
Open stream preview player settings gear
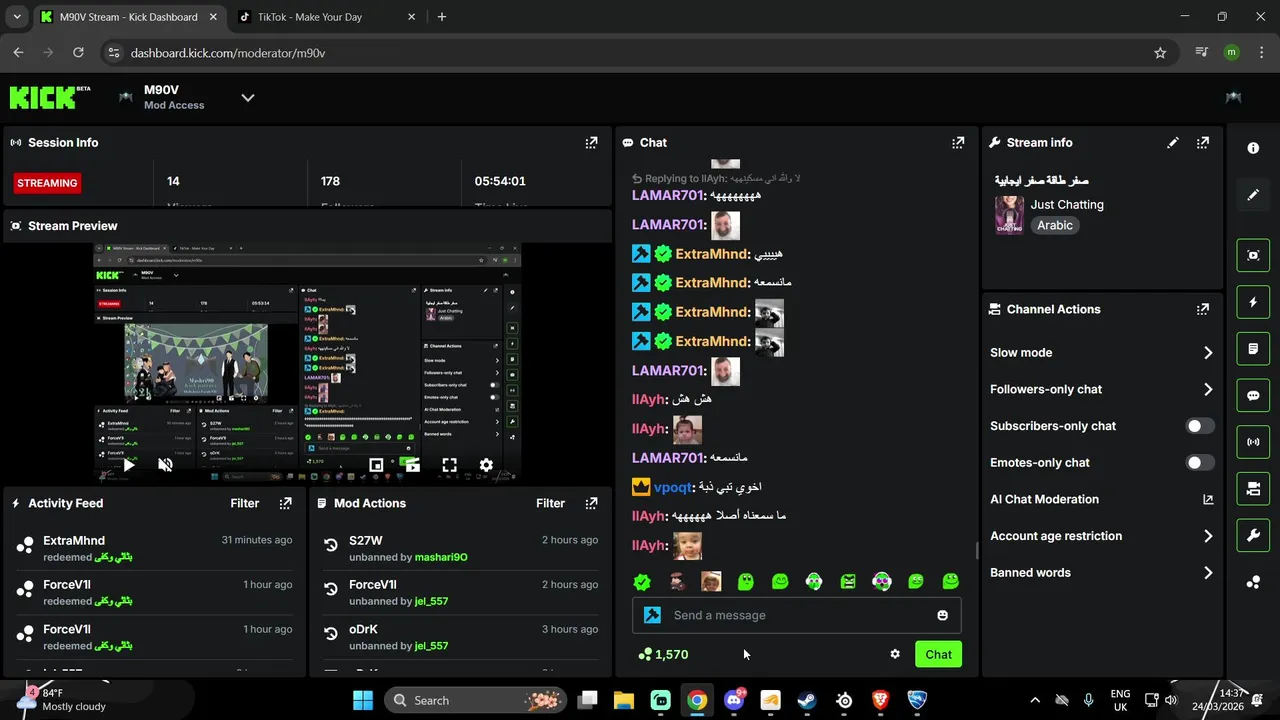(x=486, y=465)
